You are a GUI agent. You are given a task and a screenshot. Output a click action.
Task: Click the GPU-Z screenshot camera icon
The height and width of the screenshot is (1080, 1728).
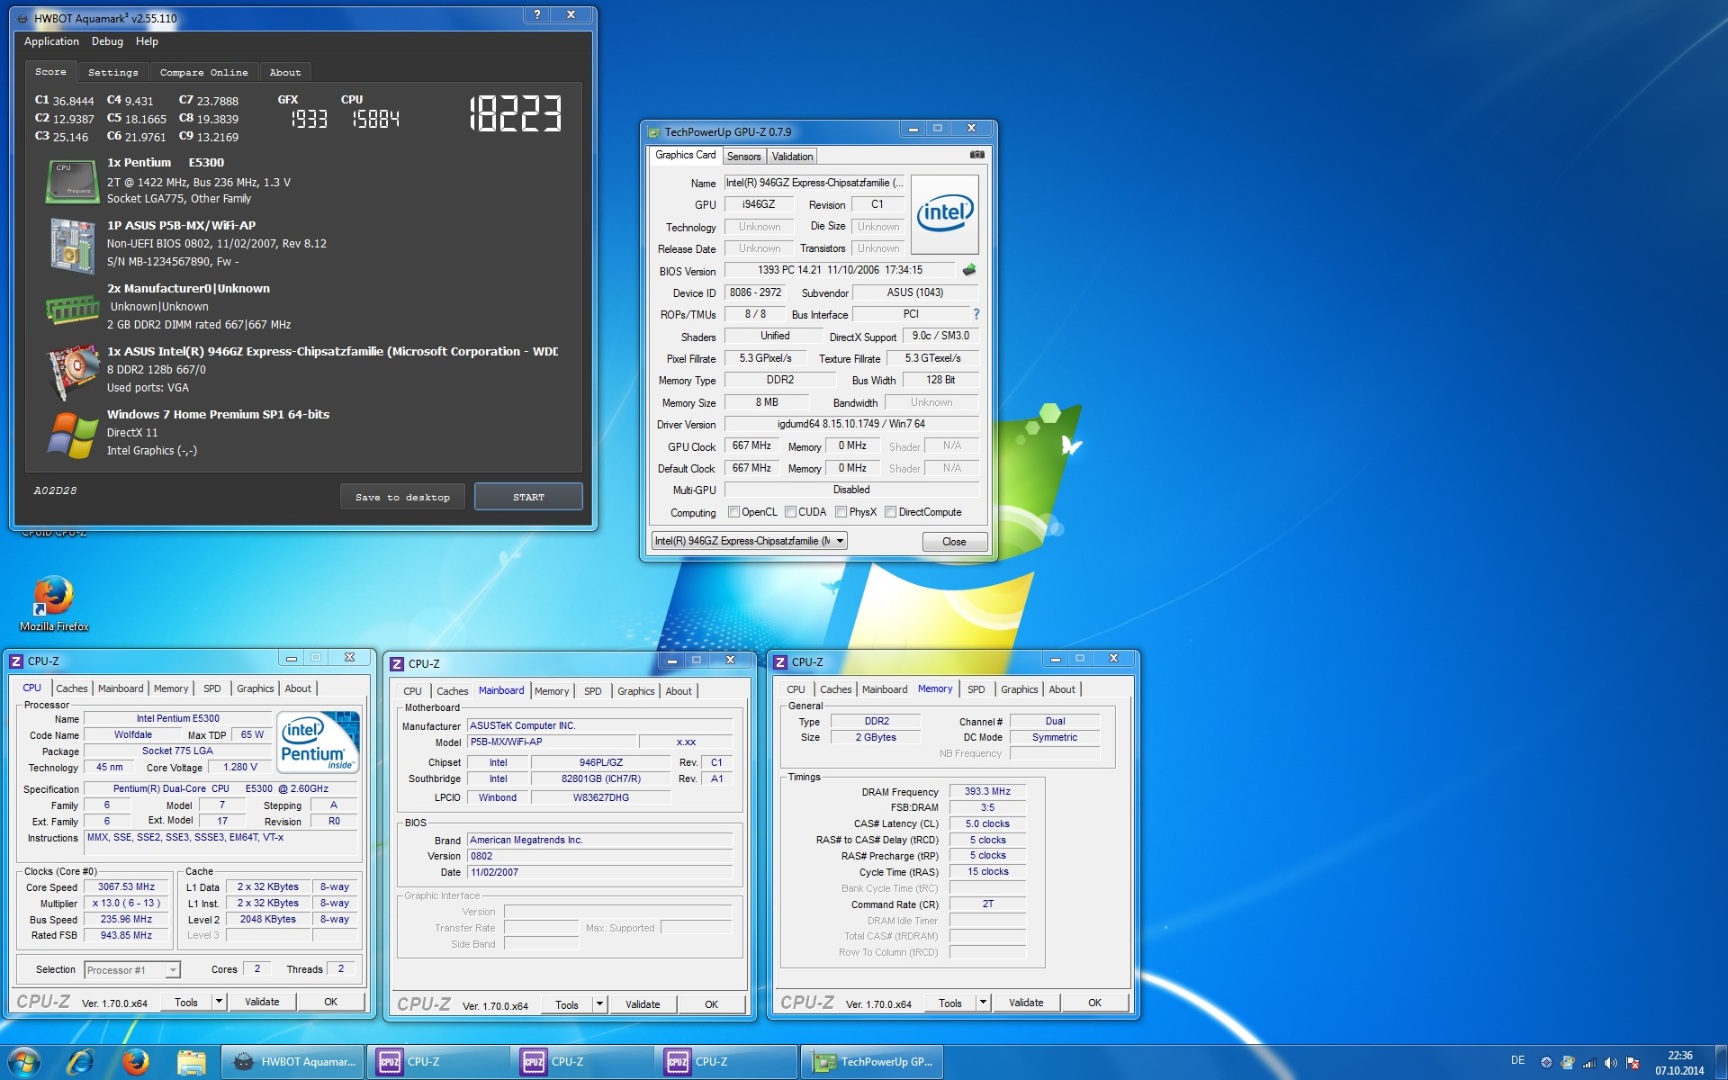[x=977, y=155]
